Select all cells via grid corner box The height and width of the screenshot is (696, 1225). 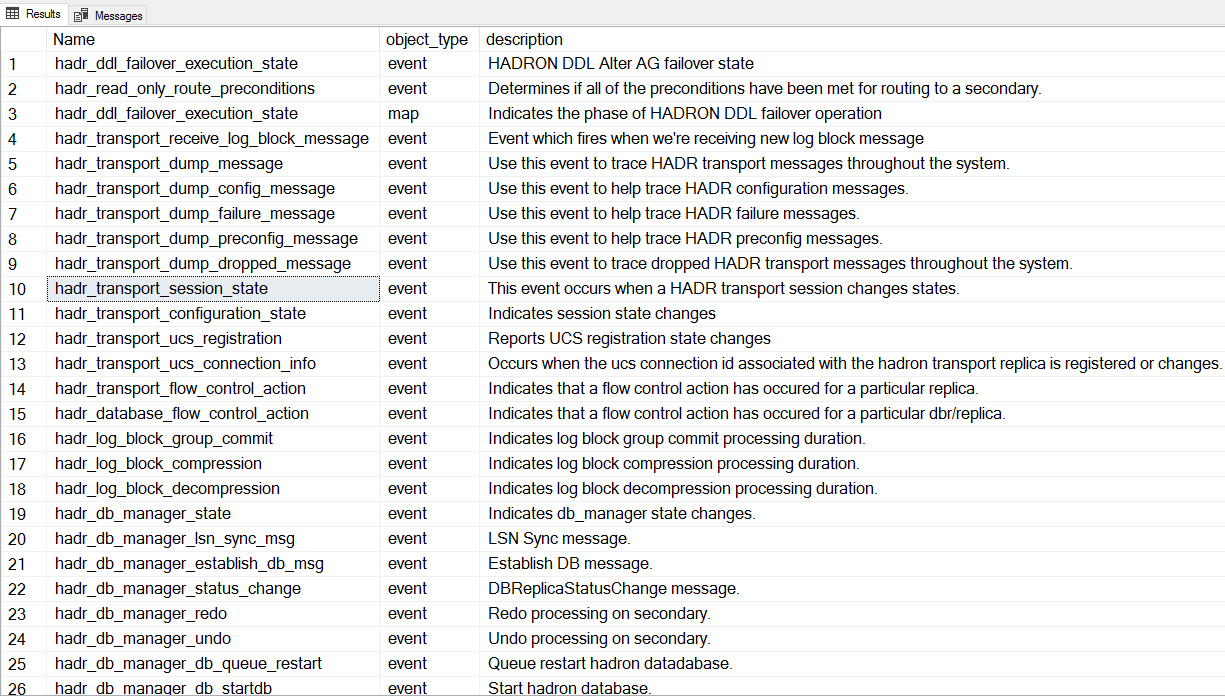coord(23,40)
